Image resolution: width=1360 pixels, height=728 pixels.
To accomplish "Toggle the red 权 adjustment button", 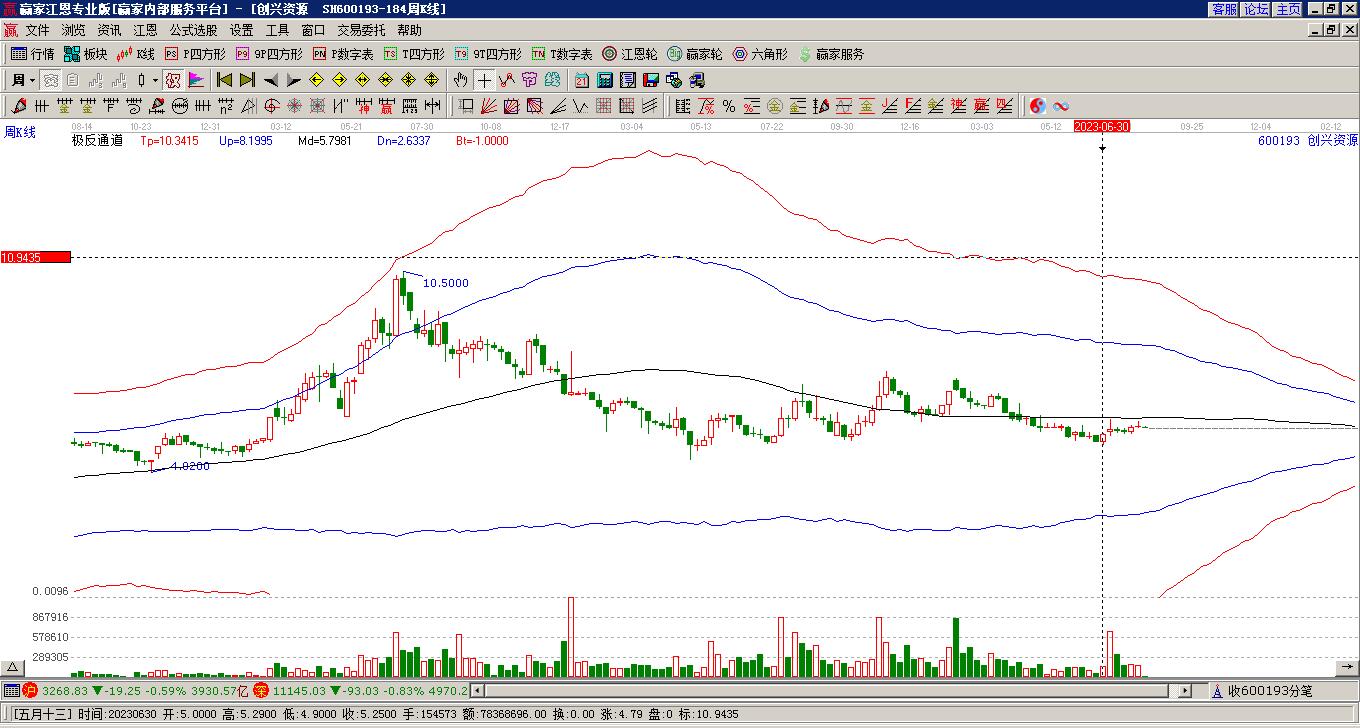I will tap(173, 80).
